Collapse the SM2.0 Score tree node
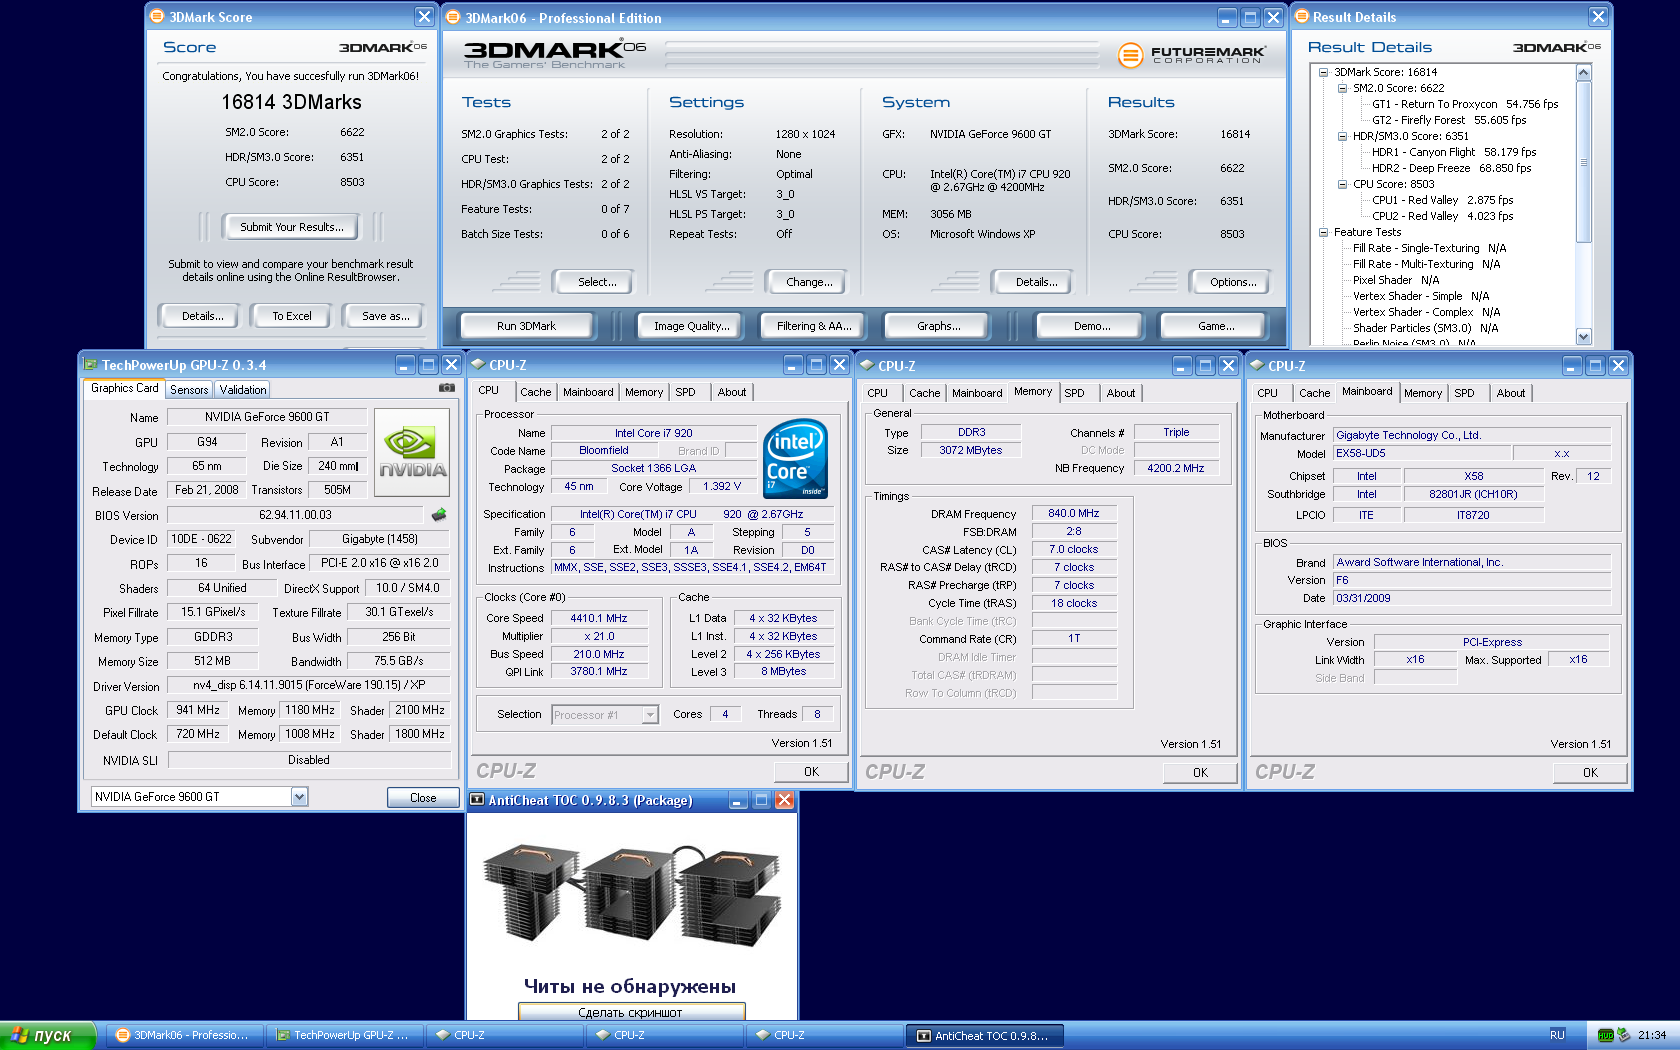 (1342, 88)
